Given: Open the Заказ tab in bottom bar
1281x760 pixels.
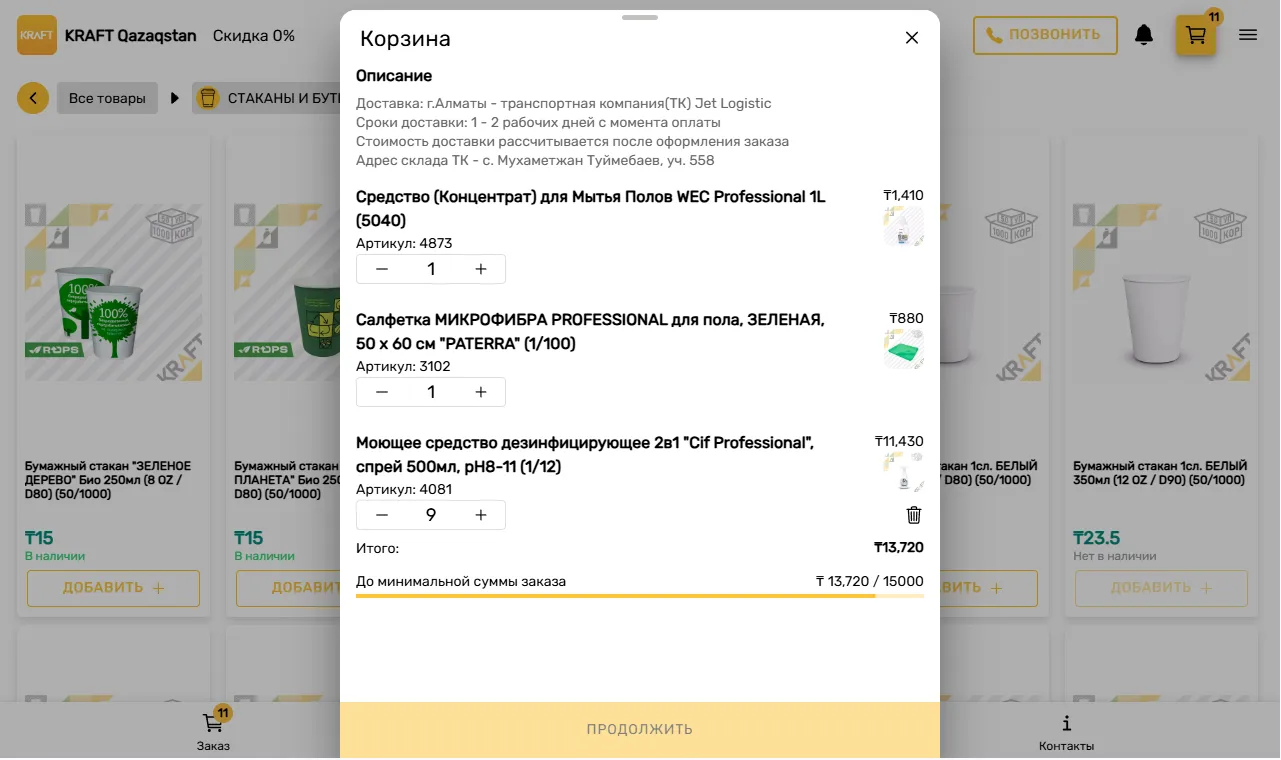Looking at the screenshot, I should (213, 731).
